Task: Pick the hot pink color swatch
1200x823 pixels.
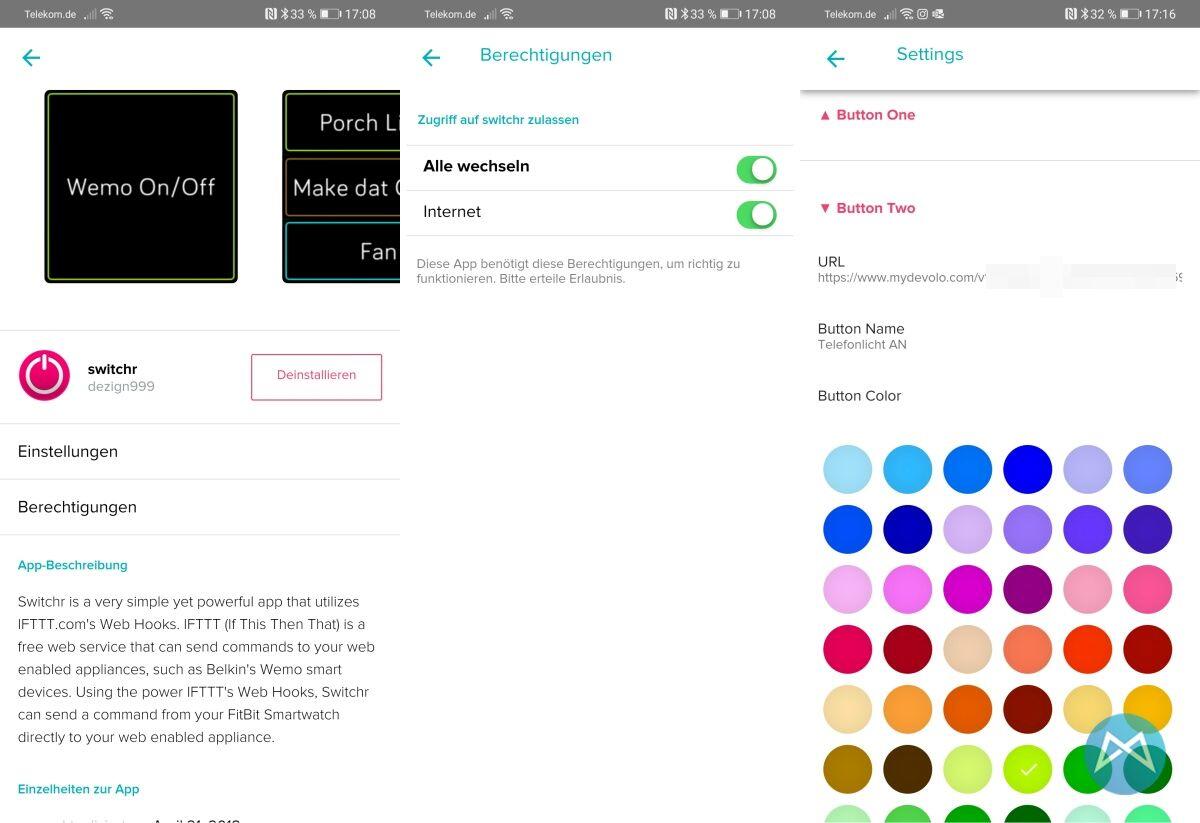Action: pyautogui.click(x=1148, y=589)
